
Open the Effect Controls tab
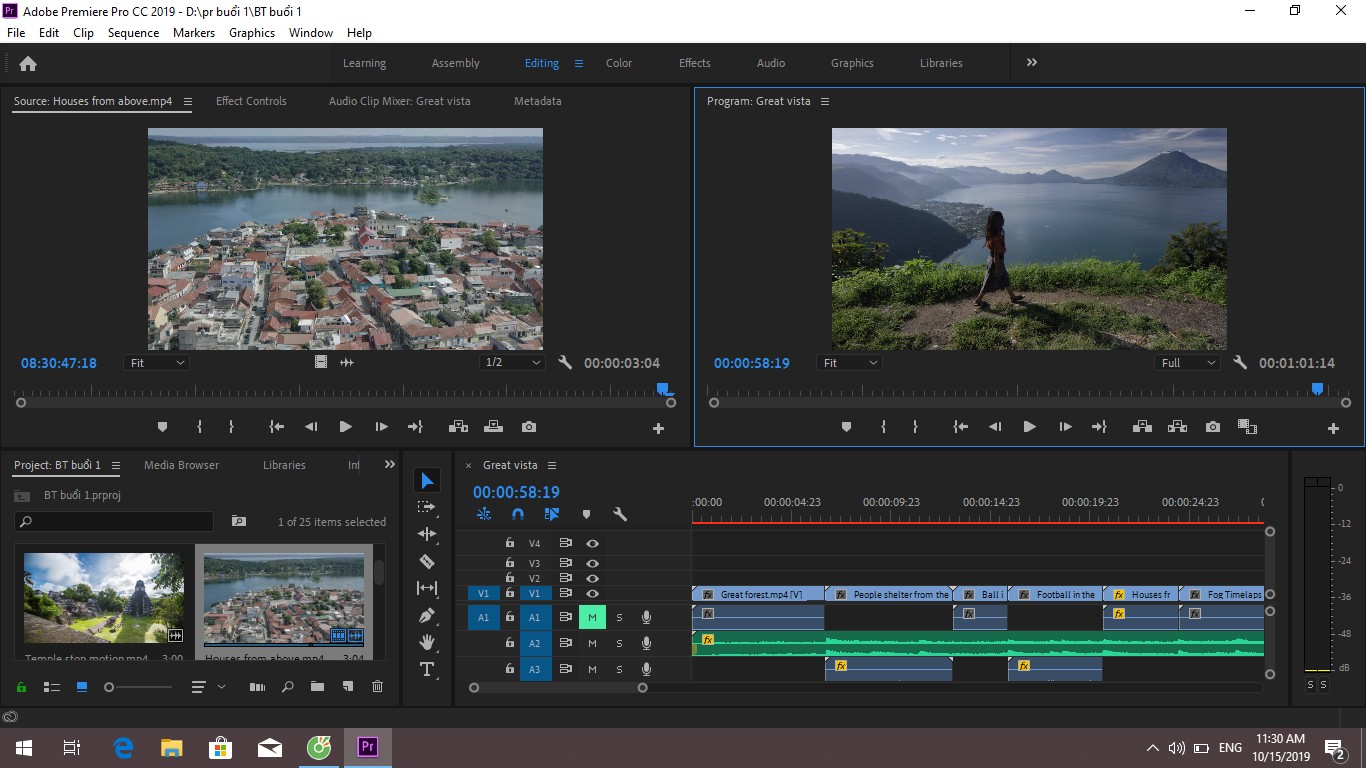click(x=251, y=101)
